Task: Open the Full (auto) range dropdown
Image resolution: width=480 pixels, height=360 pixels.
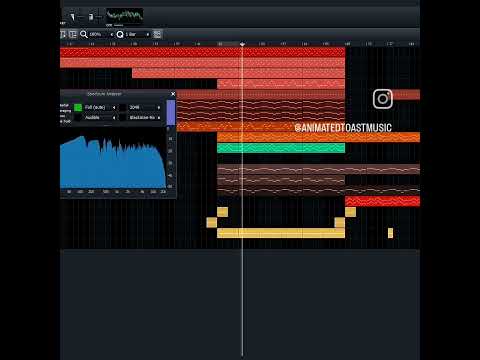Action: click(x=99, y=107)
